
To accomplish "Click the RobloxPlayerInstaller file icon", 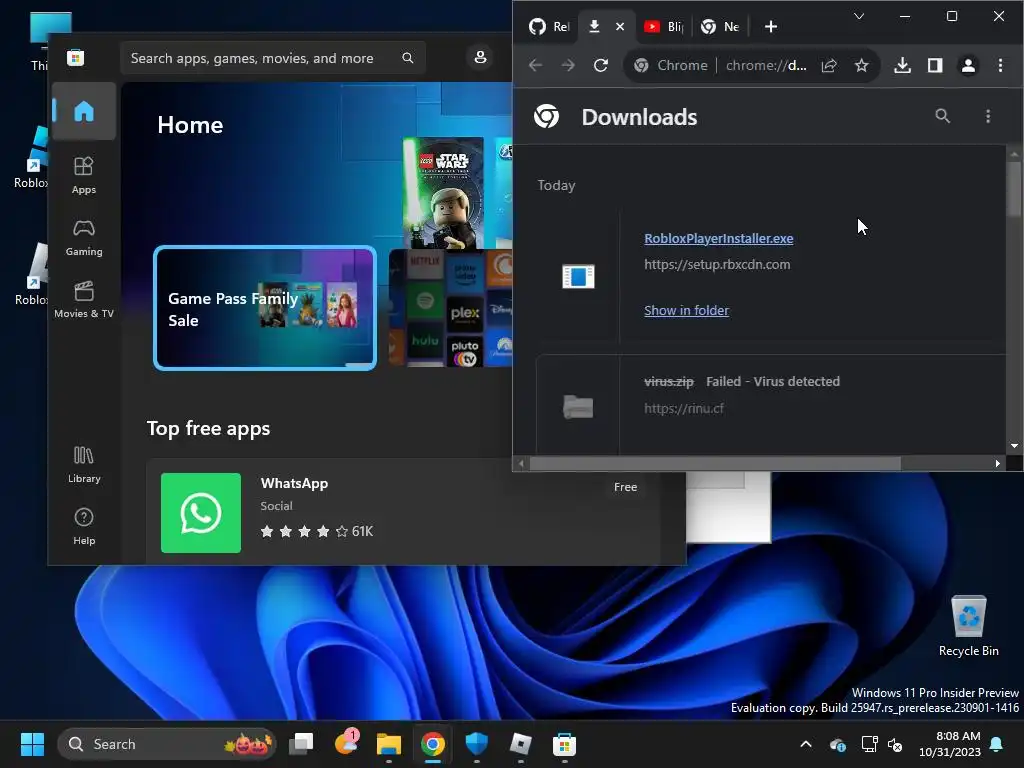I will click(x=579, y=276).
